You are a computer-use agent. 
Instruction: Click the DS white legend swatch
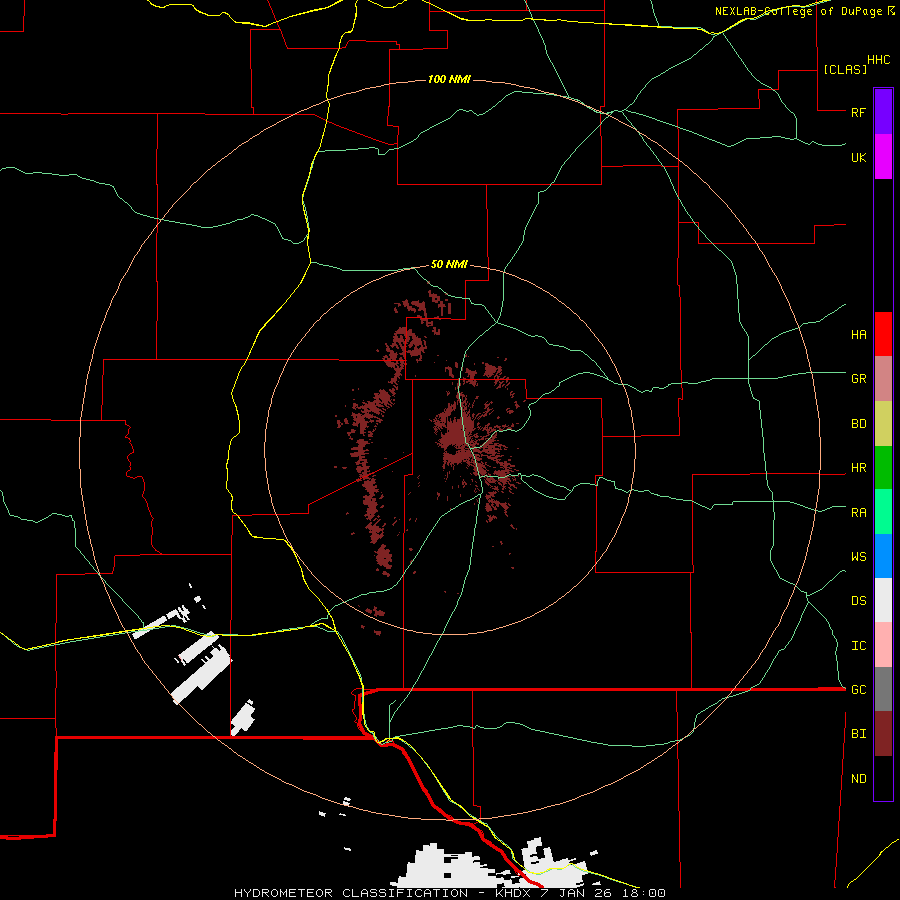tap(883, 600)
